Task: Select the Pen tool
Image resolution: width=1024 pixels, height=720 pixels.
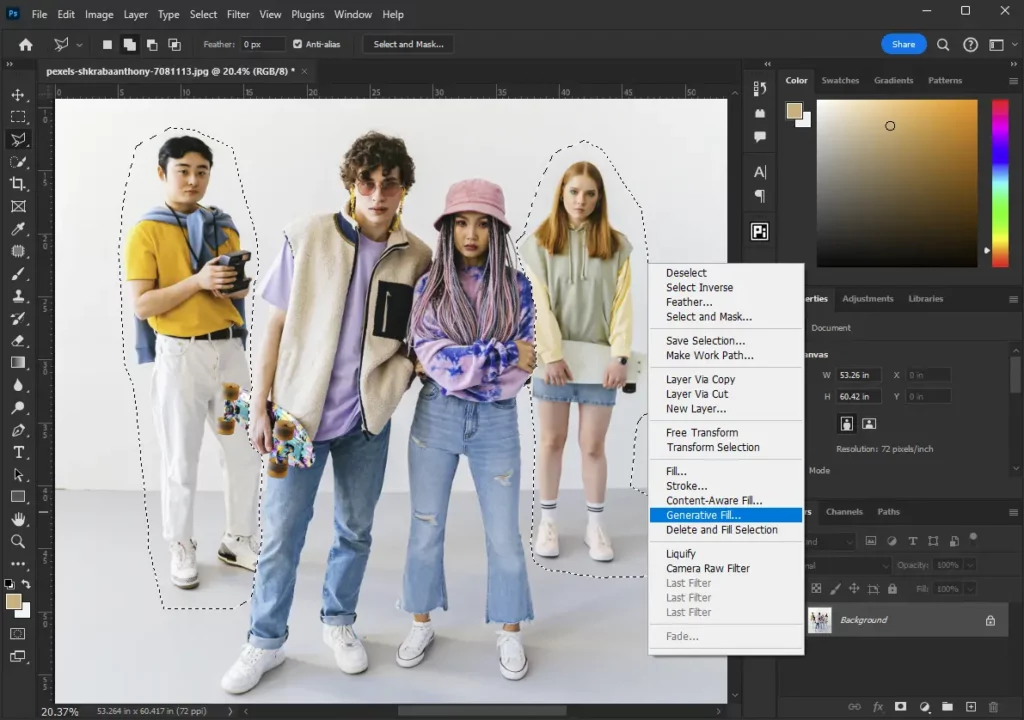Action: point(18,430)
